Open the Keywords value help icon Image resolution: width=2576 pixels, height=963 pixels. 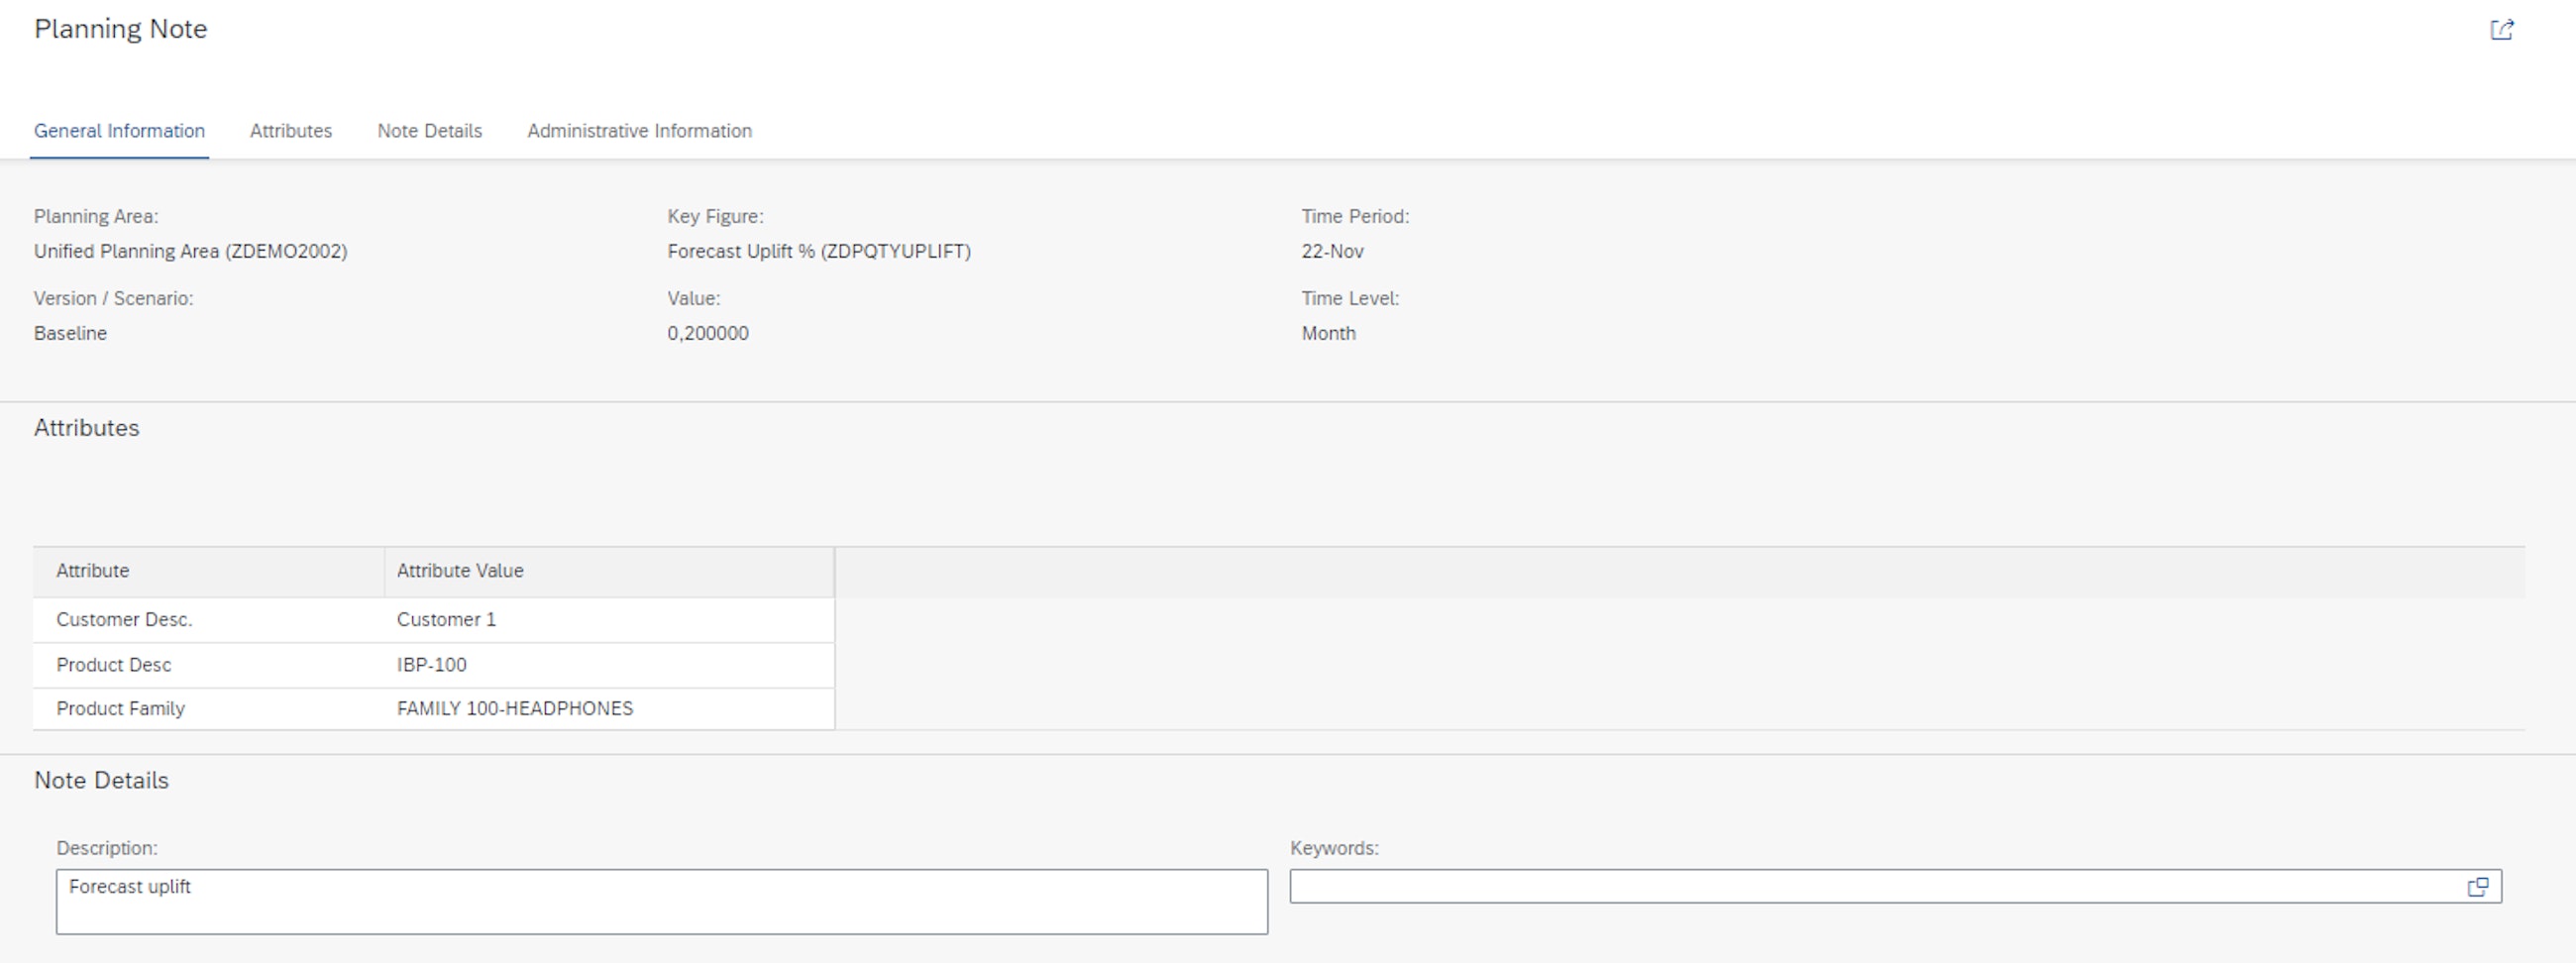tap(2477, 887)
